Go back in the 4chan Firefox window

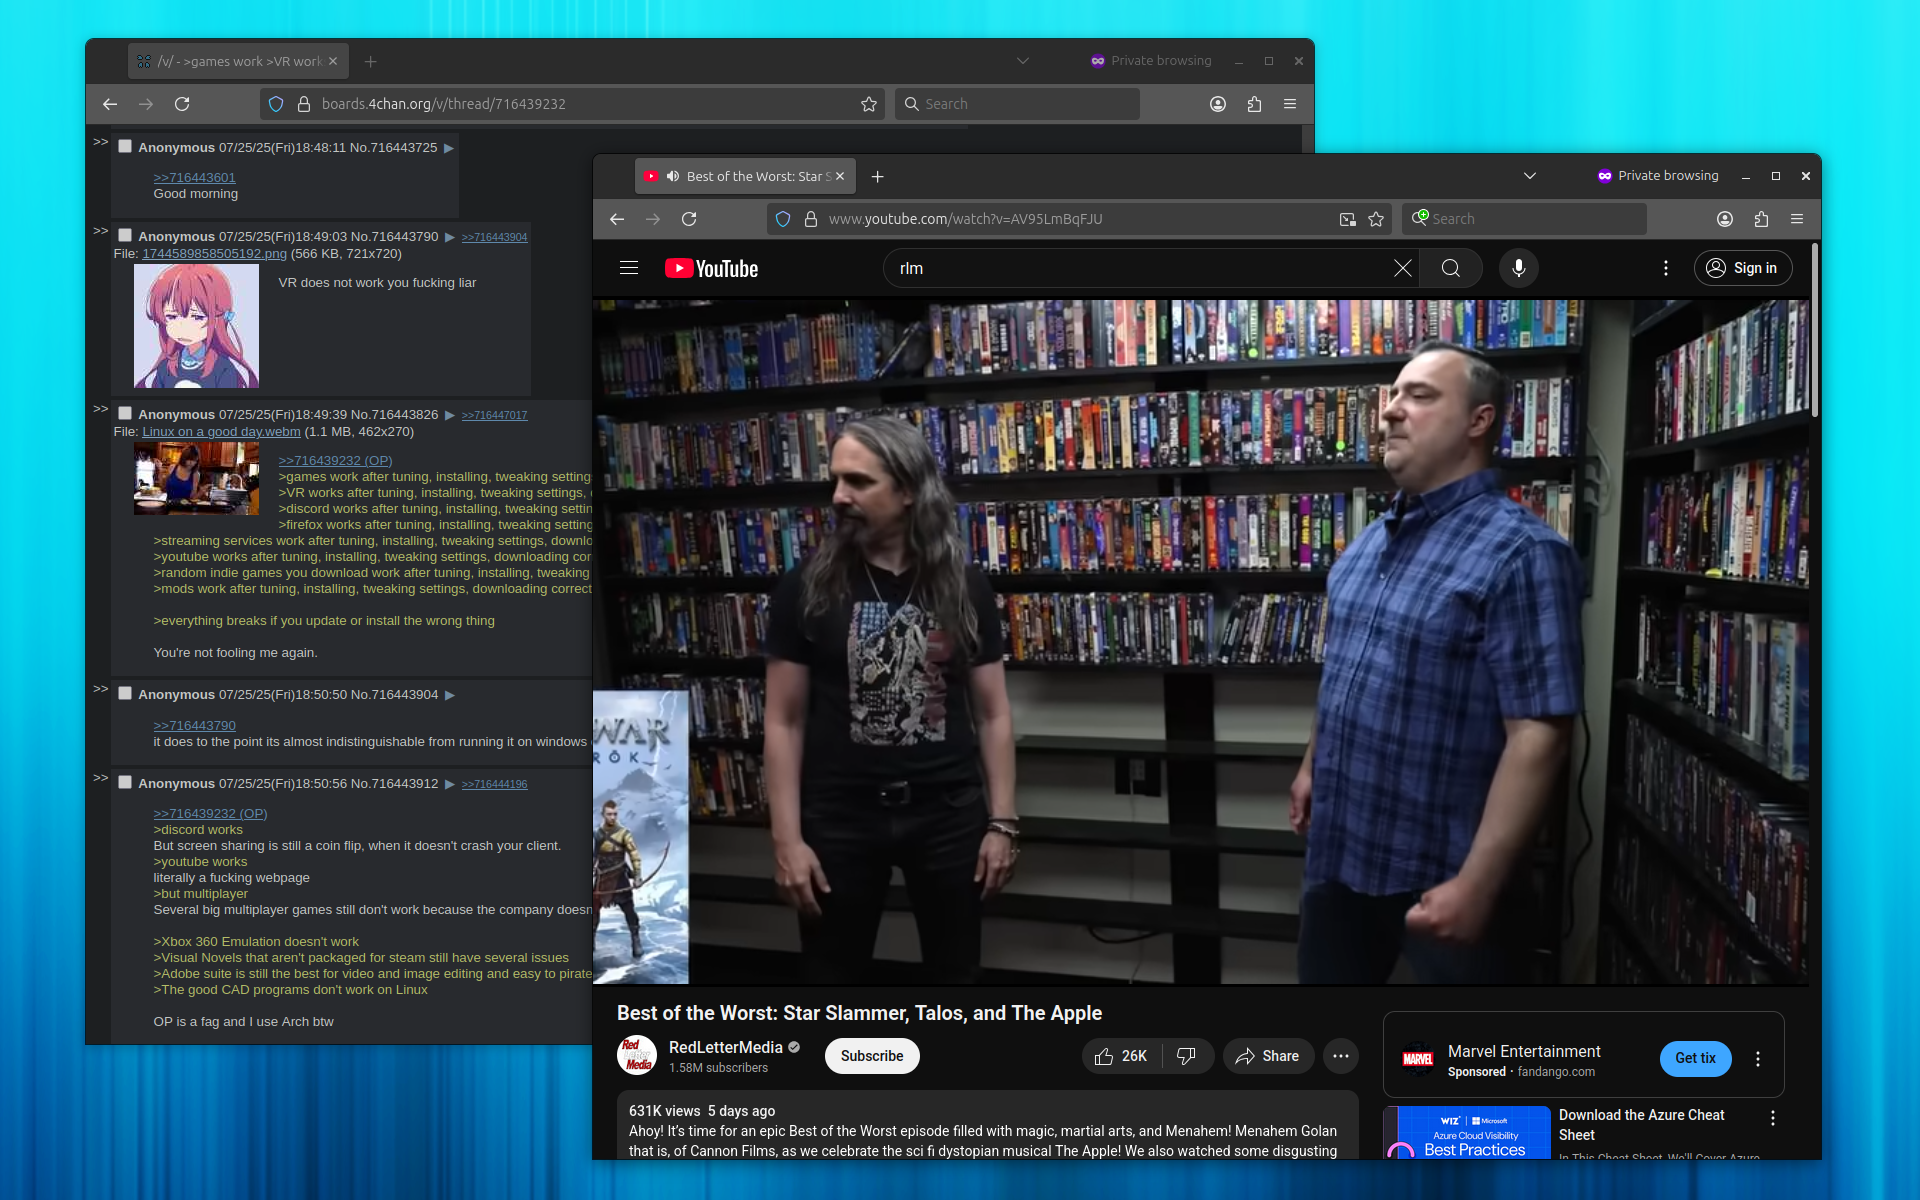(x=110, y=104)
